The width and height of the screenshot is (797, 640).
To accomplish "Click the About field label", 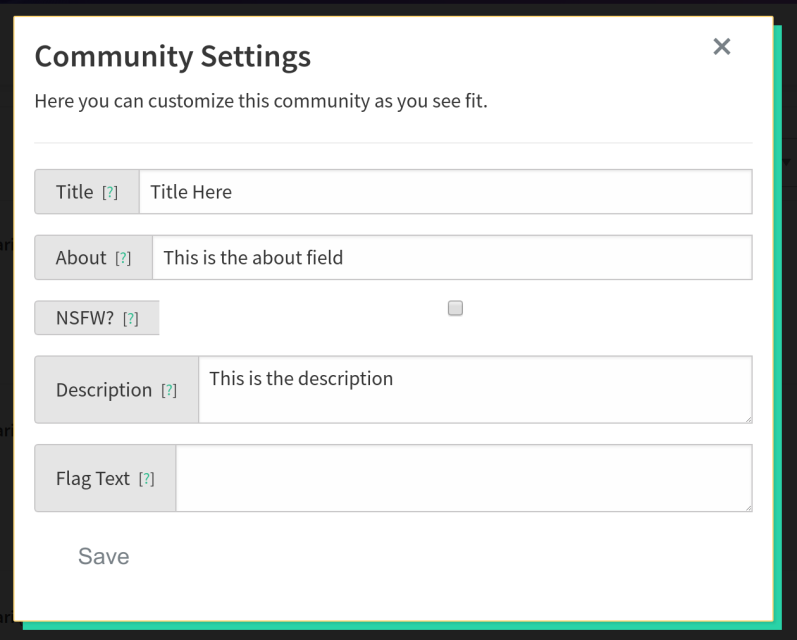I will coord(81,258).
